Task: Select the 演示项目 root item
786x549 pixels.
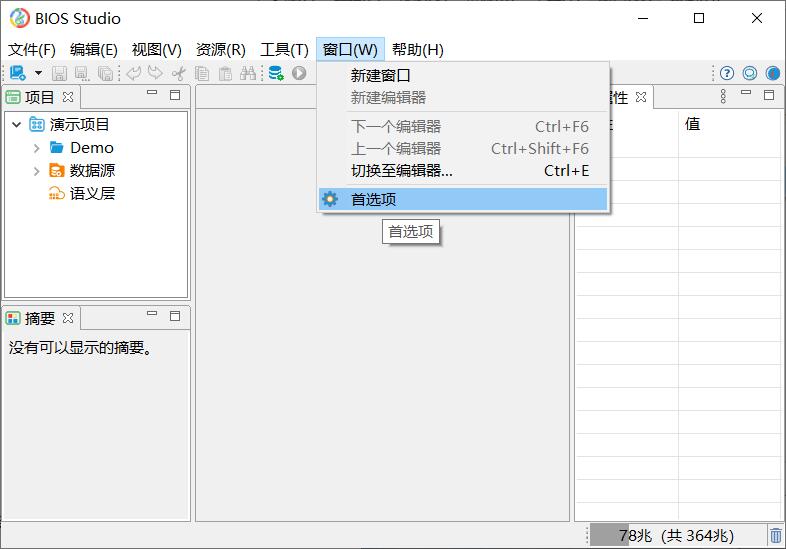Action: tap(69, 124)
